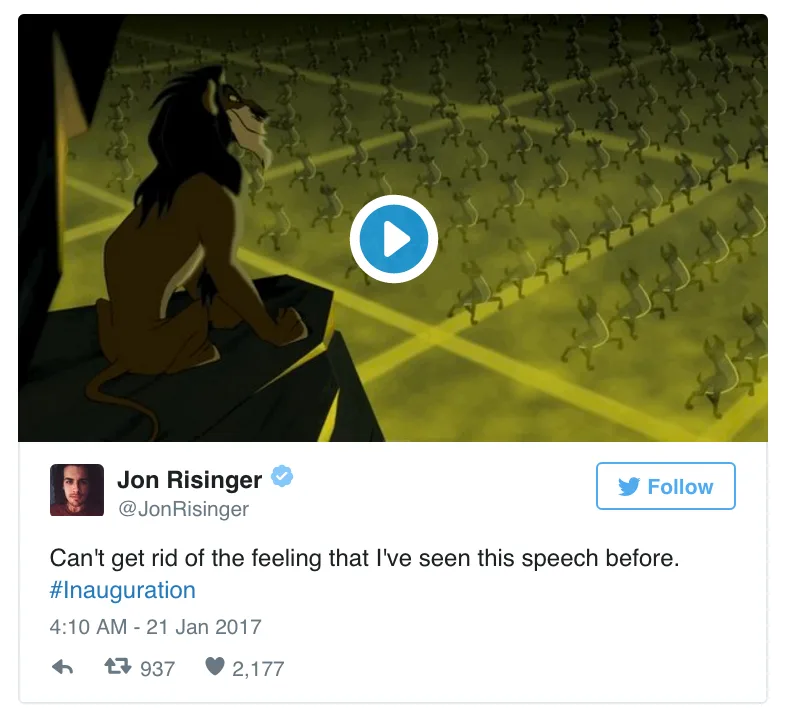Follow Jon Risinger using the Follow button
794x716 pixels.
665,486
